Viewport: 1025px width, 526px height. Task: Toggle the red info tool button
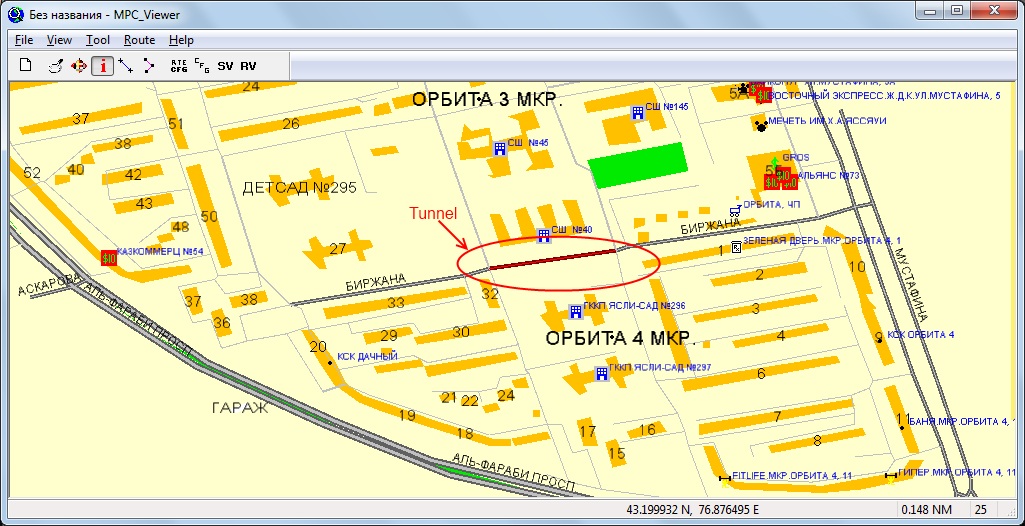click(102, 66)
